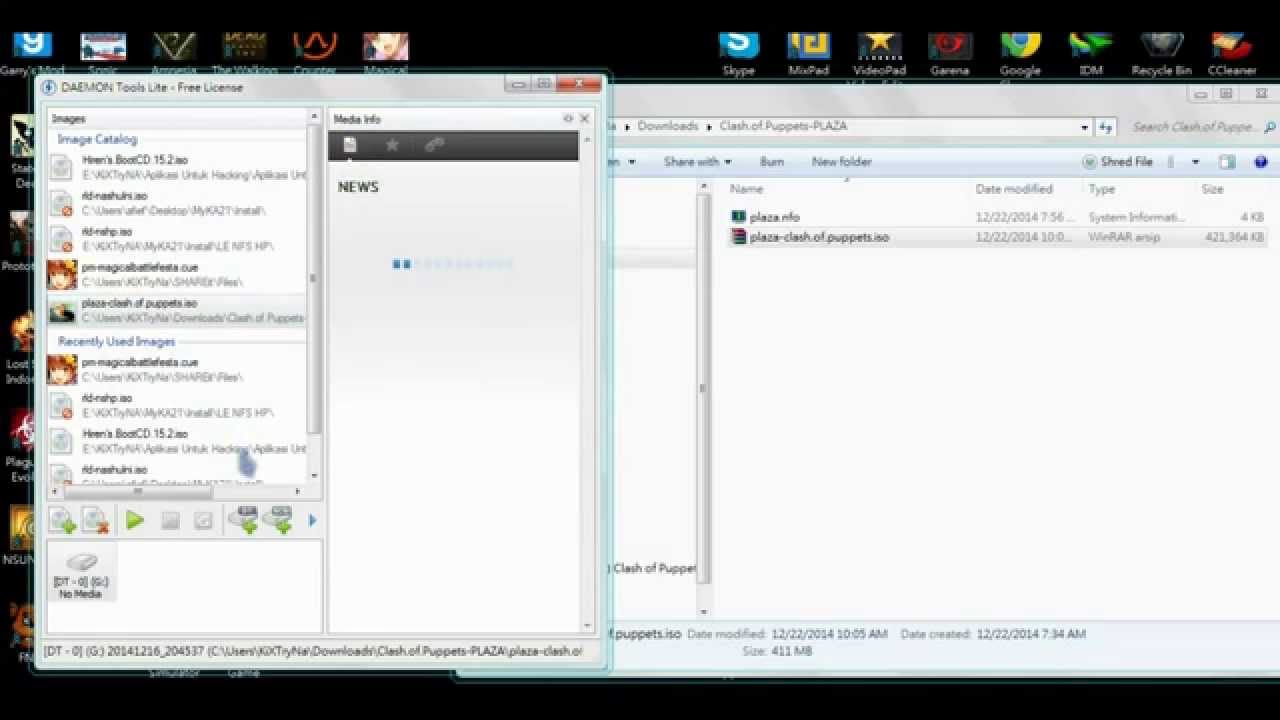Viewport: 1280px width, 720px height.
Task: Select Hiren's BootCD 15.2.iso in Recently Used Images
Action: 177,441
